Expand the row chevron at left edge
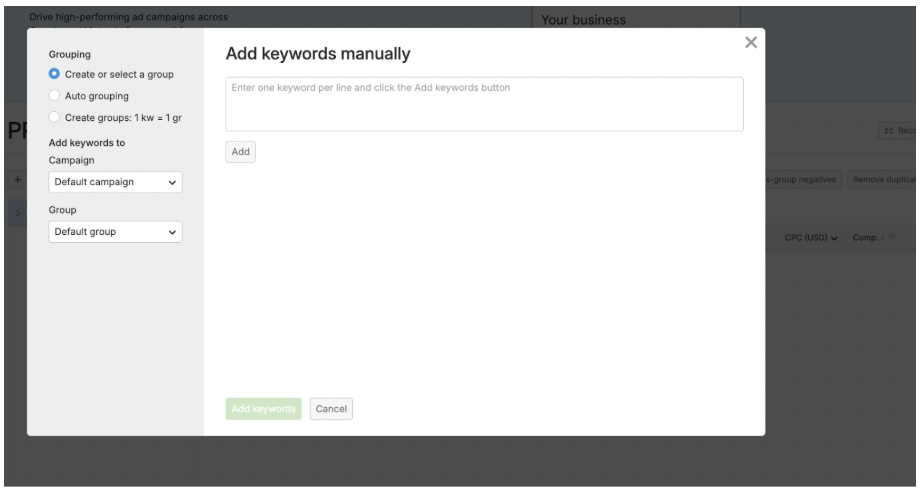Screen dimensions: 920x492 (18, 213)
